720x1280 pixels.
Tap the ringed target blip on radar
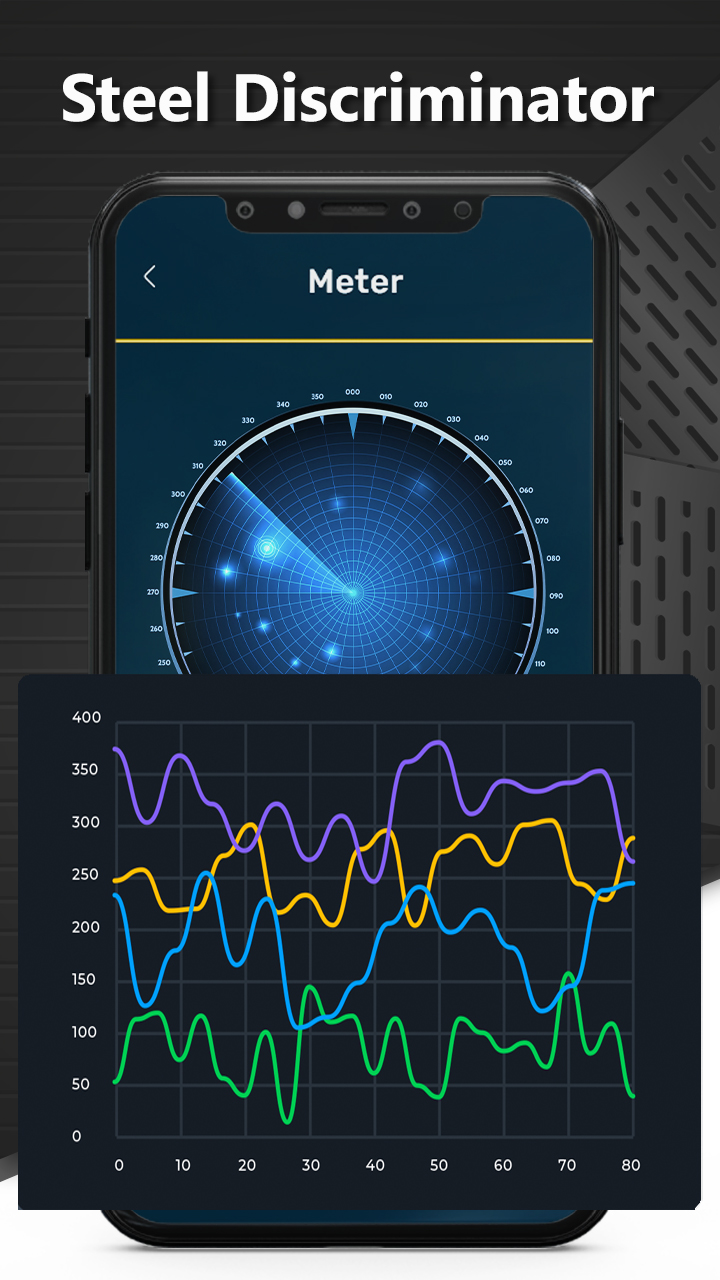point(267,548)
